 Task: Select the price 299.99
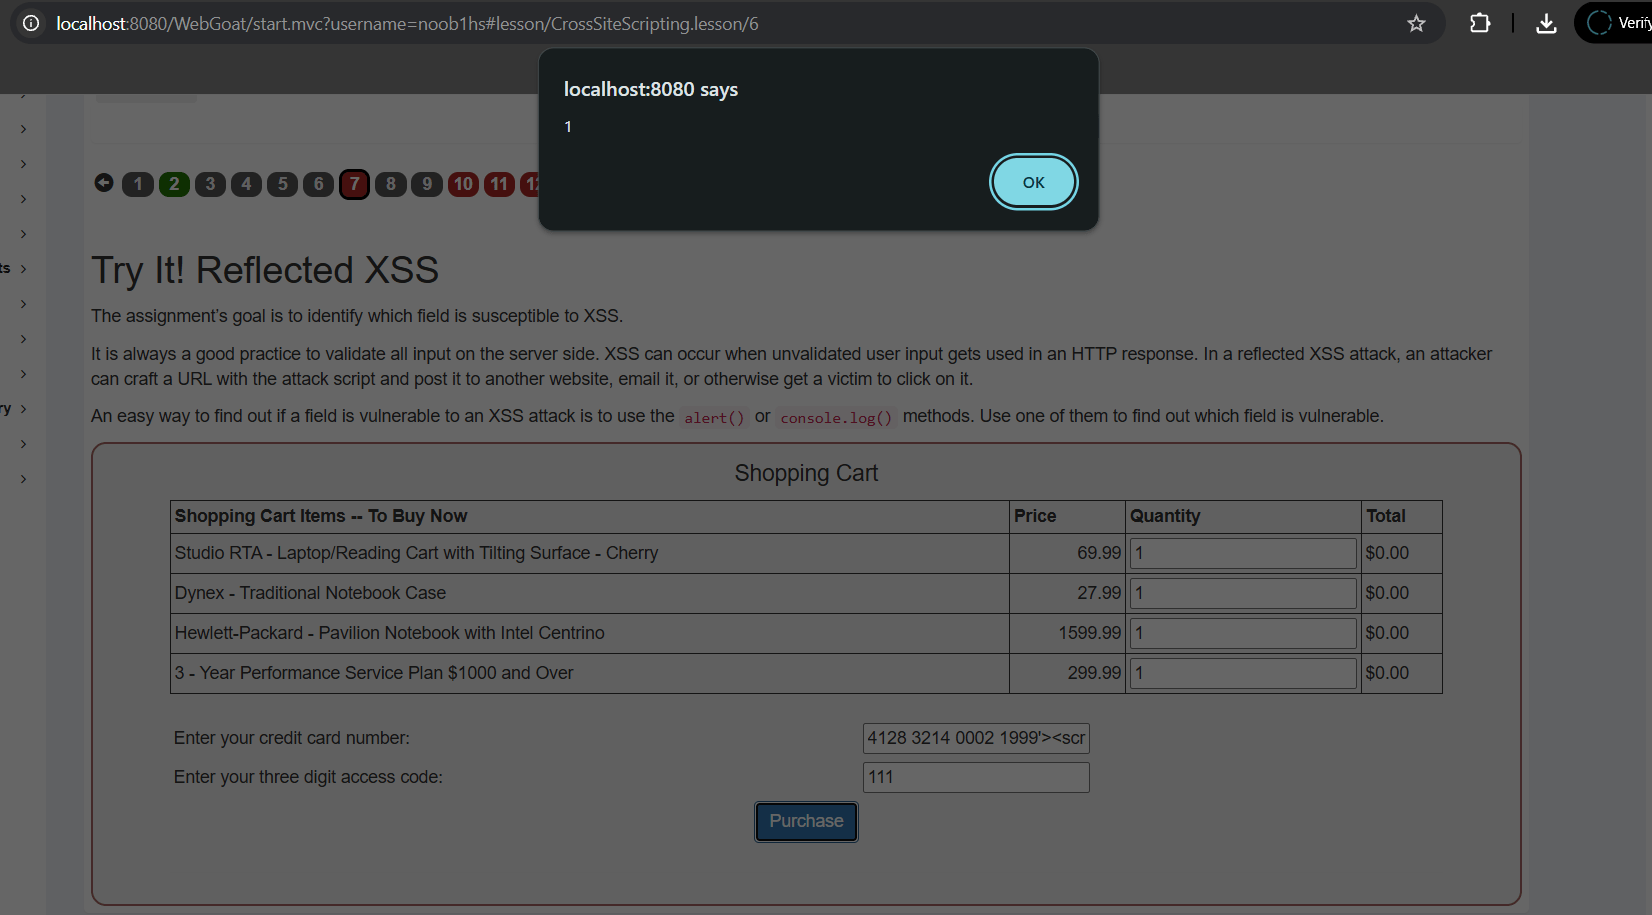click(x=1094, y=673)
